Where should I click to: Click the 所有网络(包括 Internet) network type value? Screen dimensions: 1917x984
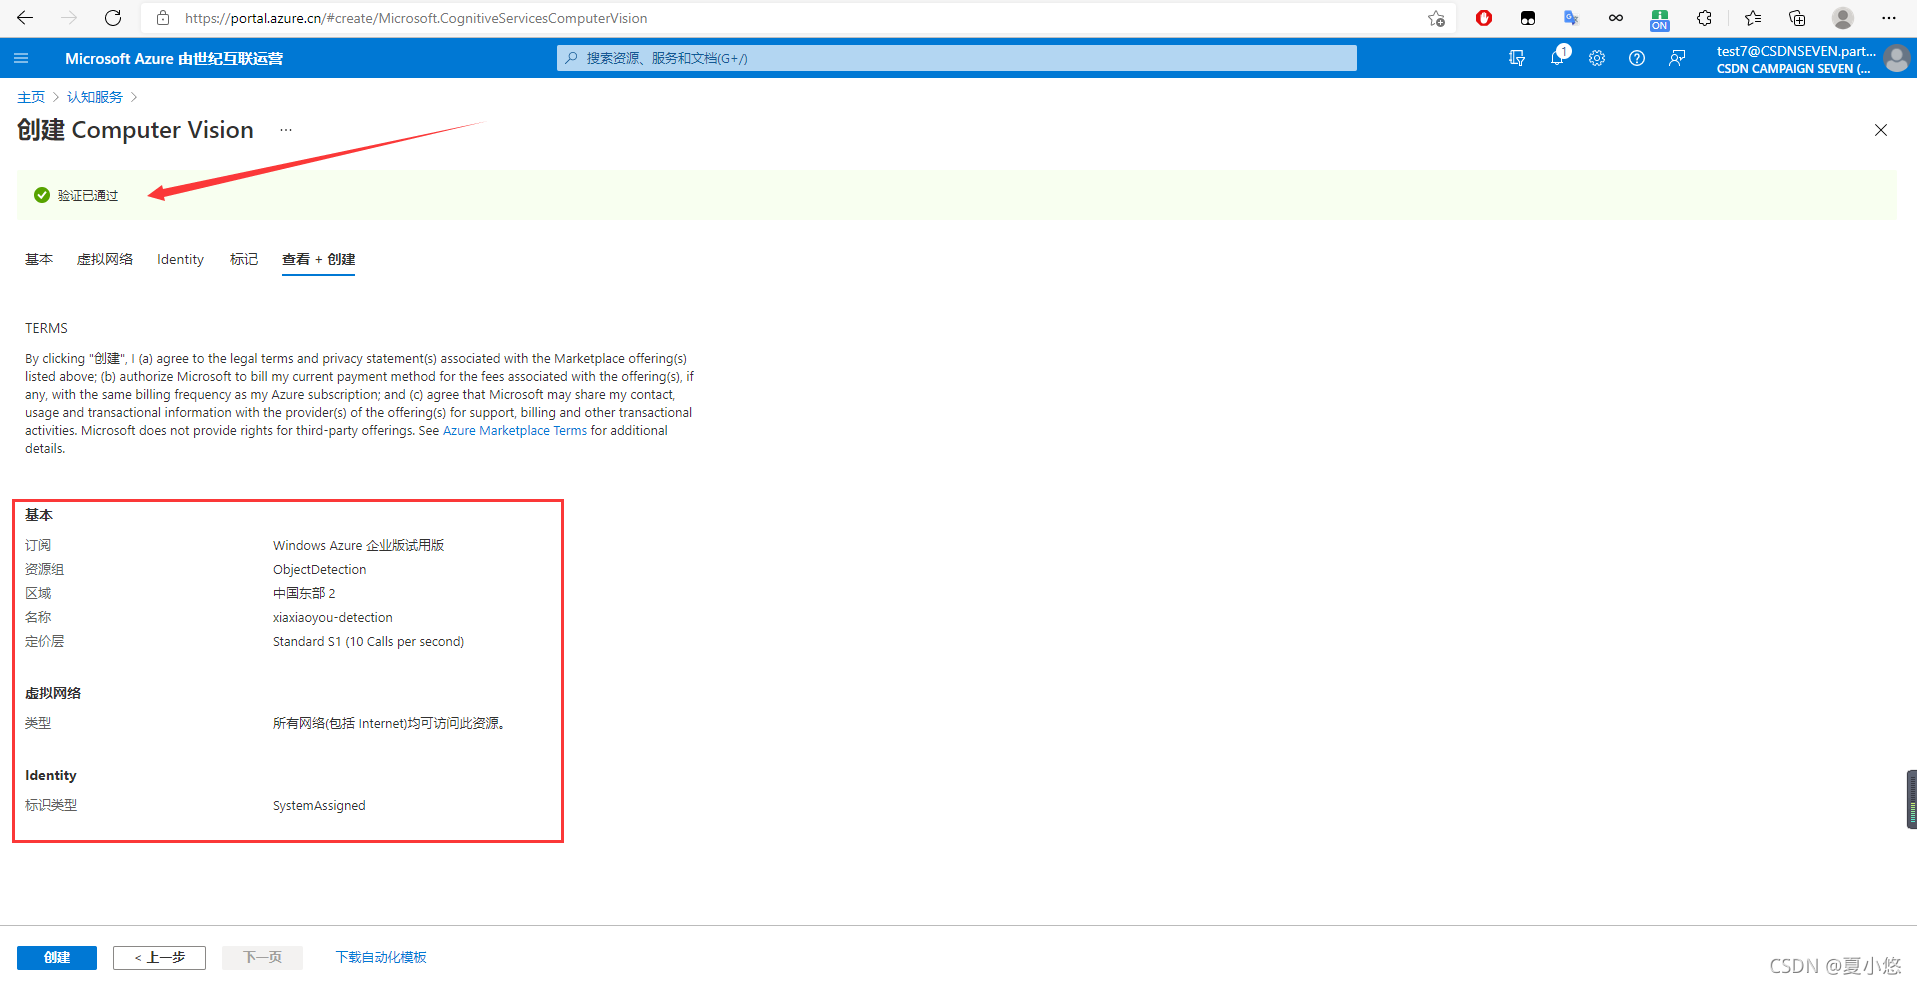tap(389, 723)
